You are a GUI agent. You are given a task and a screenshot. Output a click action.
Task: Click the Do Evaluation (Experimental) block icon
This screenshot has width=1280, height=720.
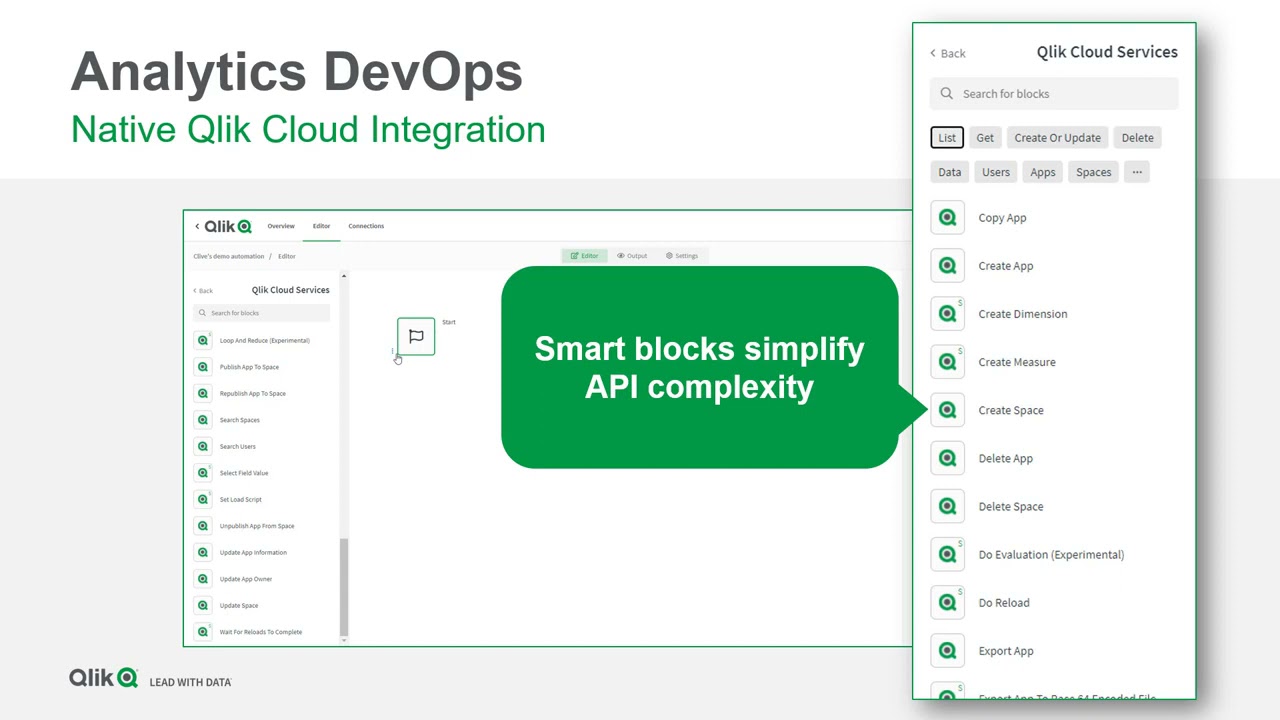[947, 554]
